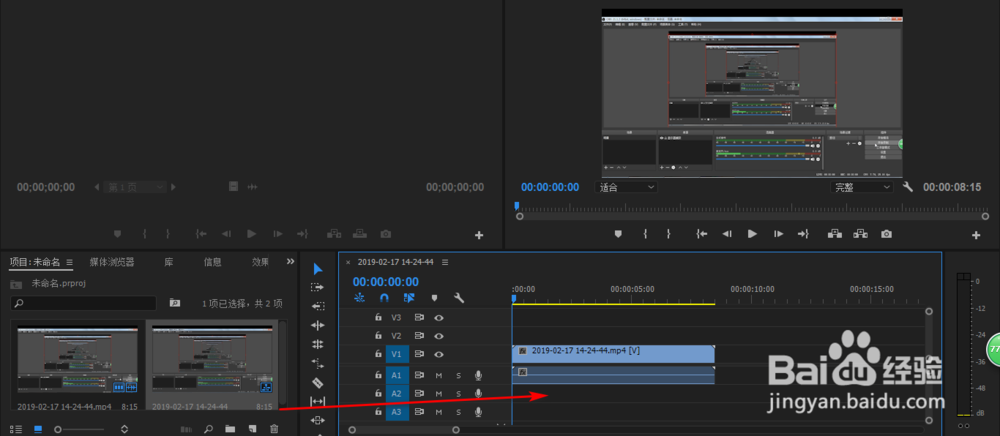Open timeline display settings wrench
The height and width of the screenshot is (436, 1000).
(459, 297)
